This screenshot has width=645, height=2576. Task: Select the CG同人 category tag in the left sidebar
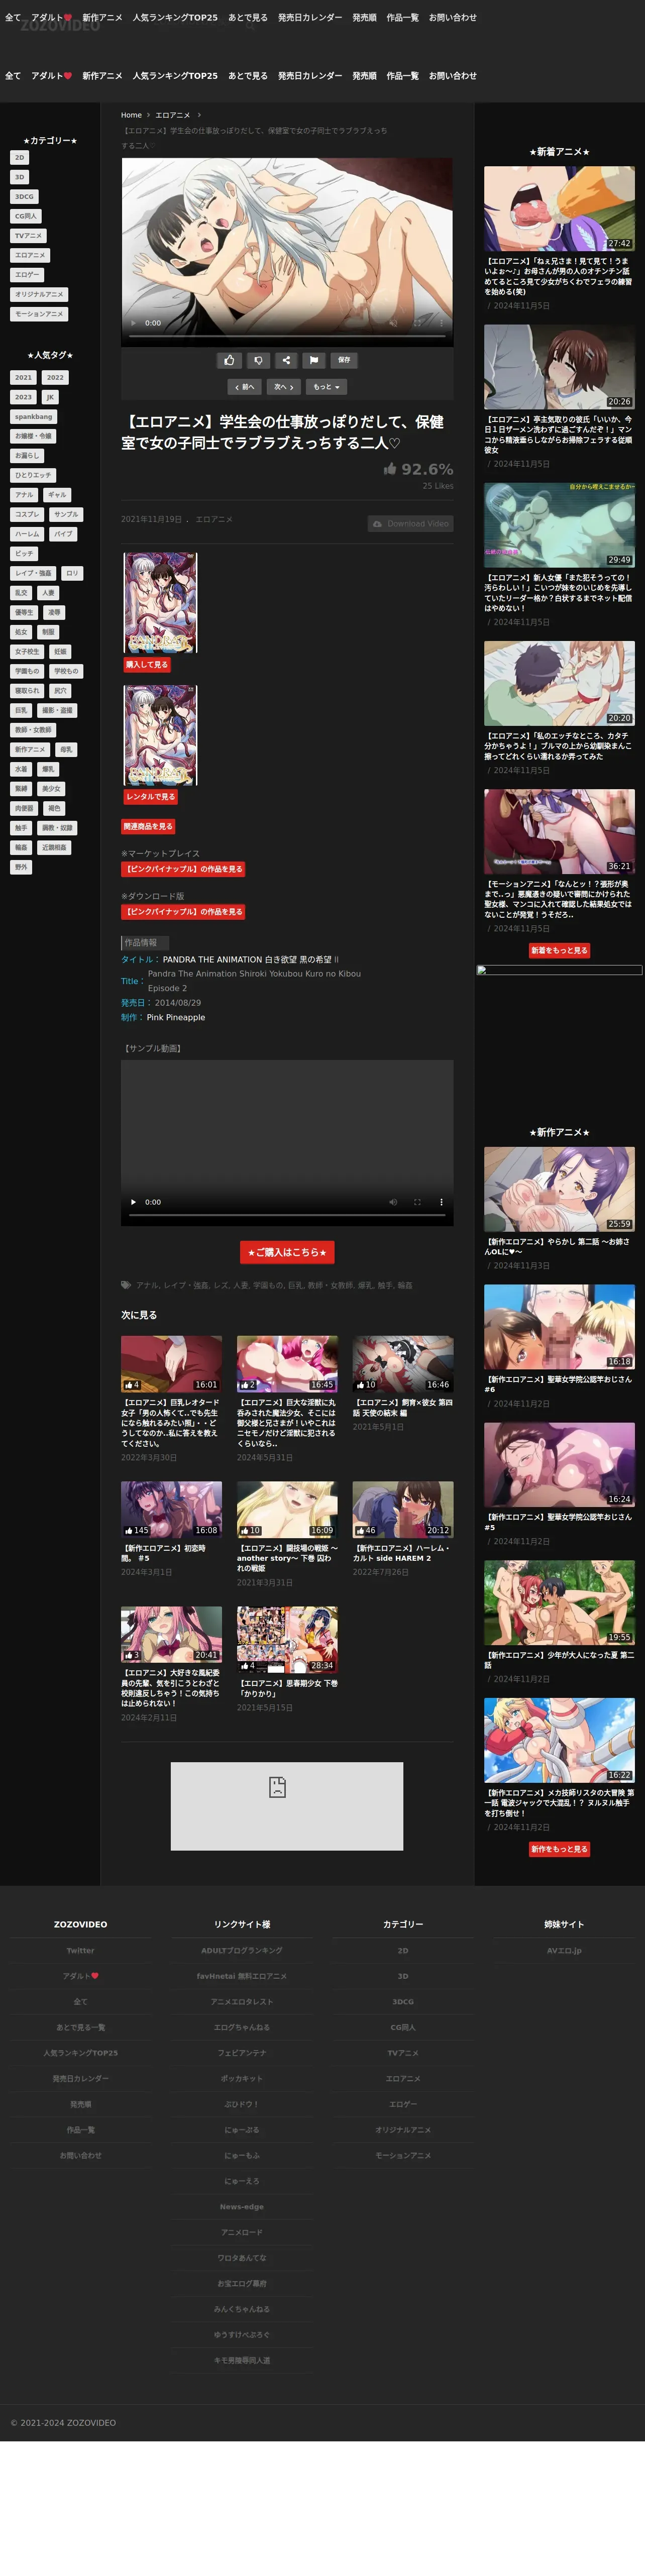26,216
